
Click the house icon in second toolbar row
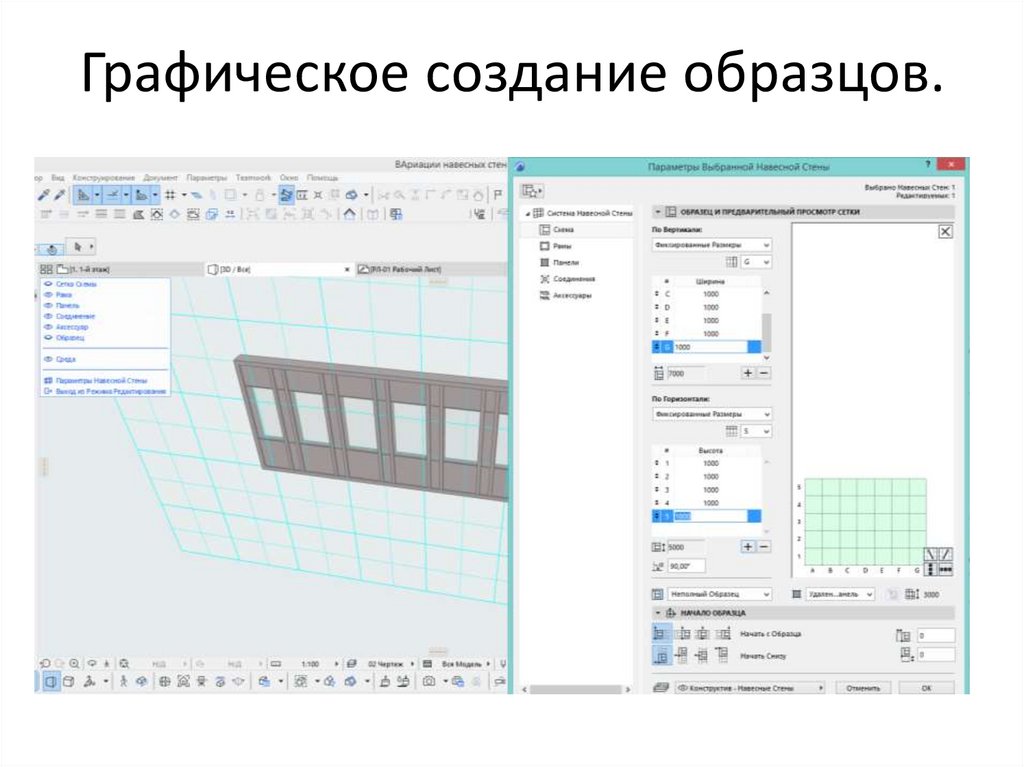tap(349, 214)
